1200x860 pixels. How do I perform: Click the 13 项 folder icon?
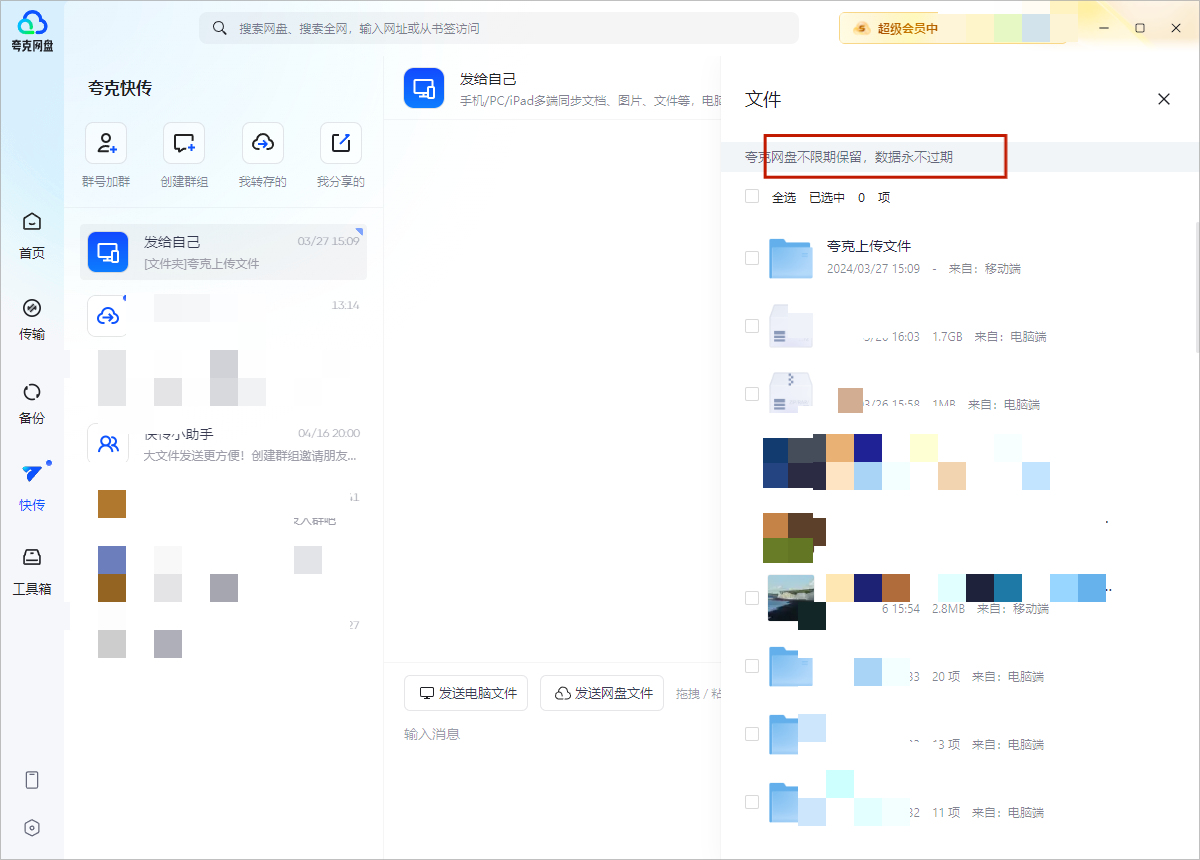tap(791, 733)
